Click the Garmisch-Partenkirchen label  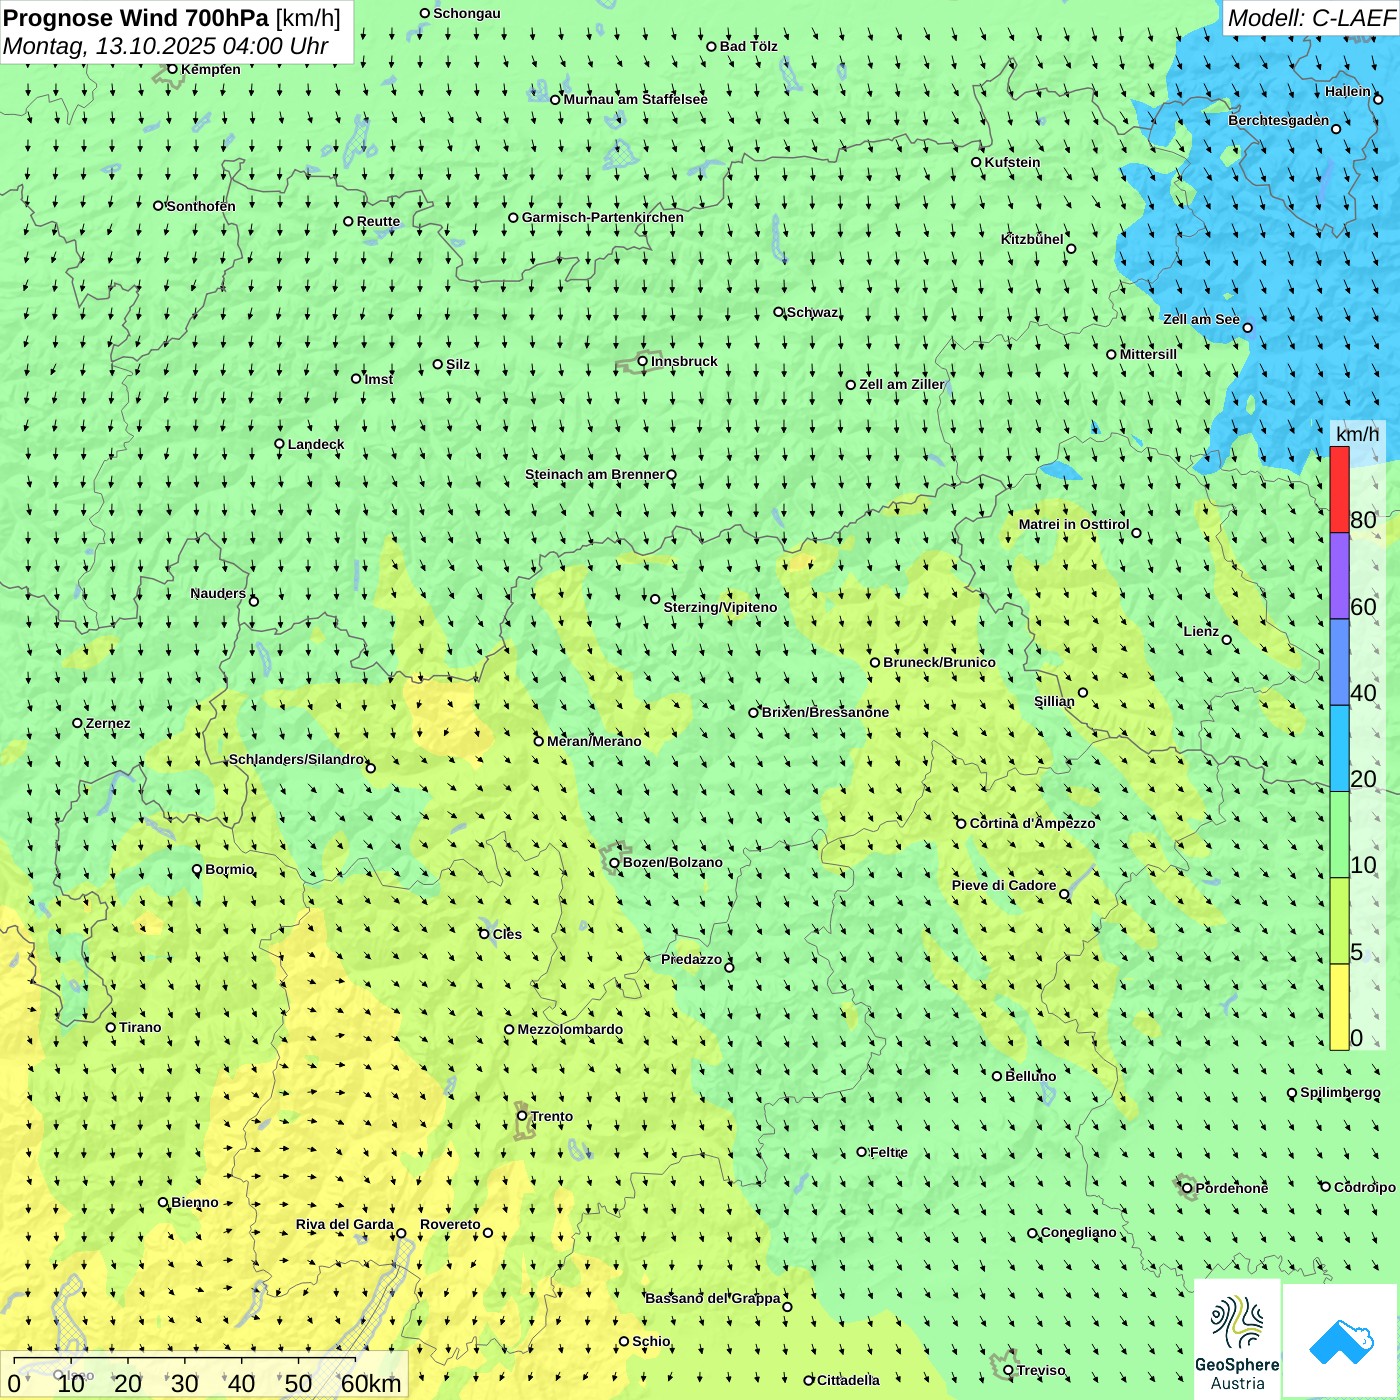[603, 217]
